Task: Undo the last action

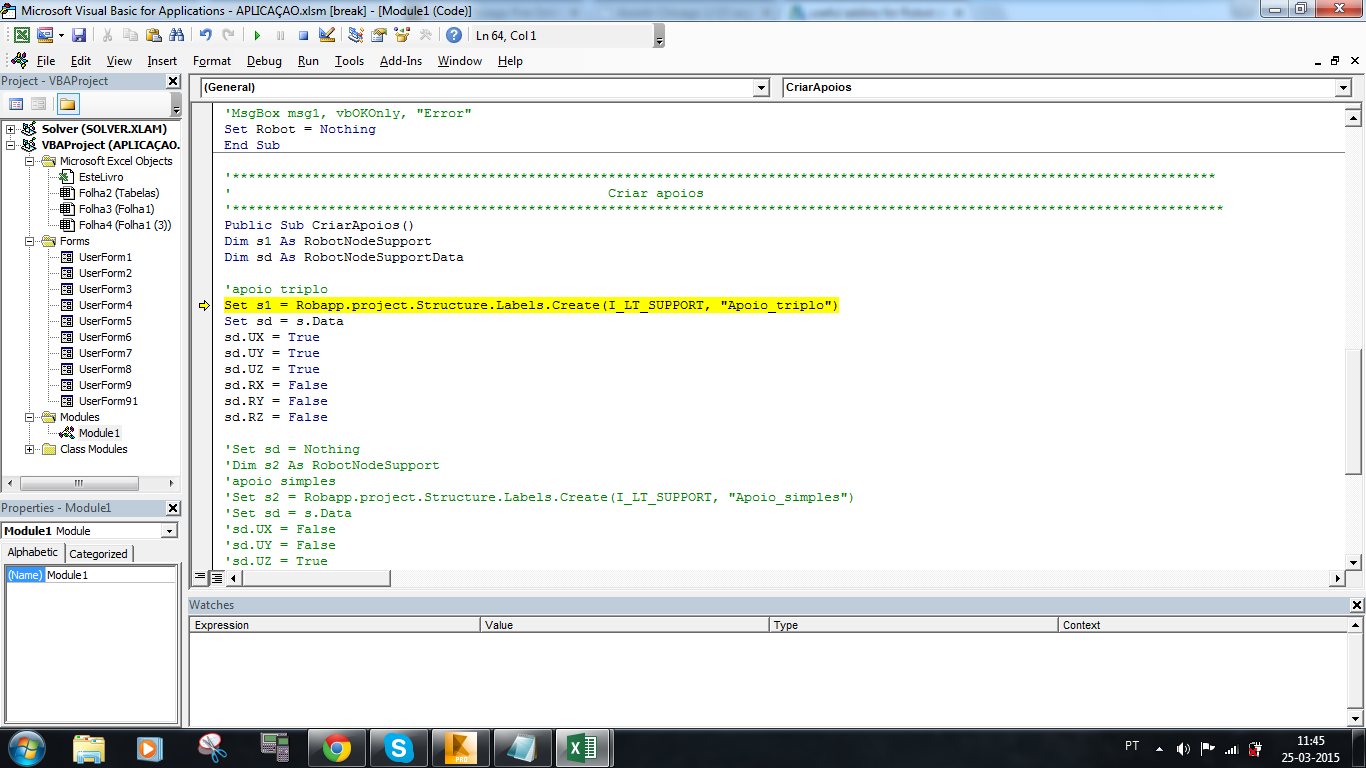Action: coord(206,35)
